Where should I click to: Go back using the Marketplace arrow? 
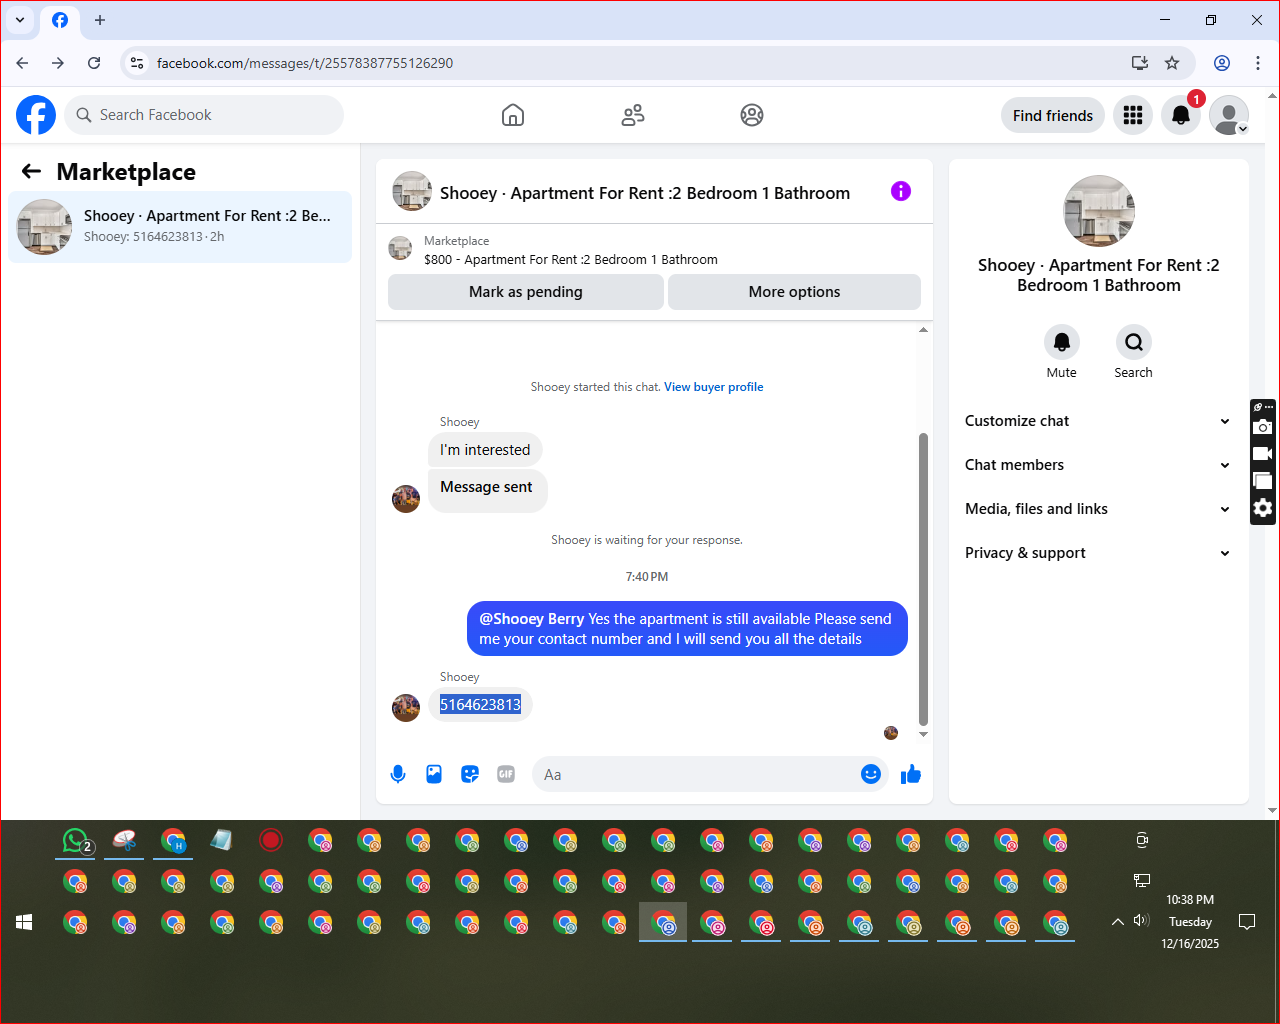[x=31, y=171]
